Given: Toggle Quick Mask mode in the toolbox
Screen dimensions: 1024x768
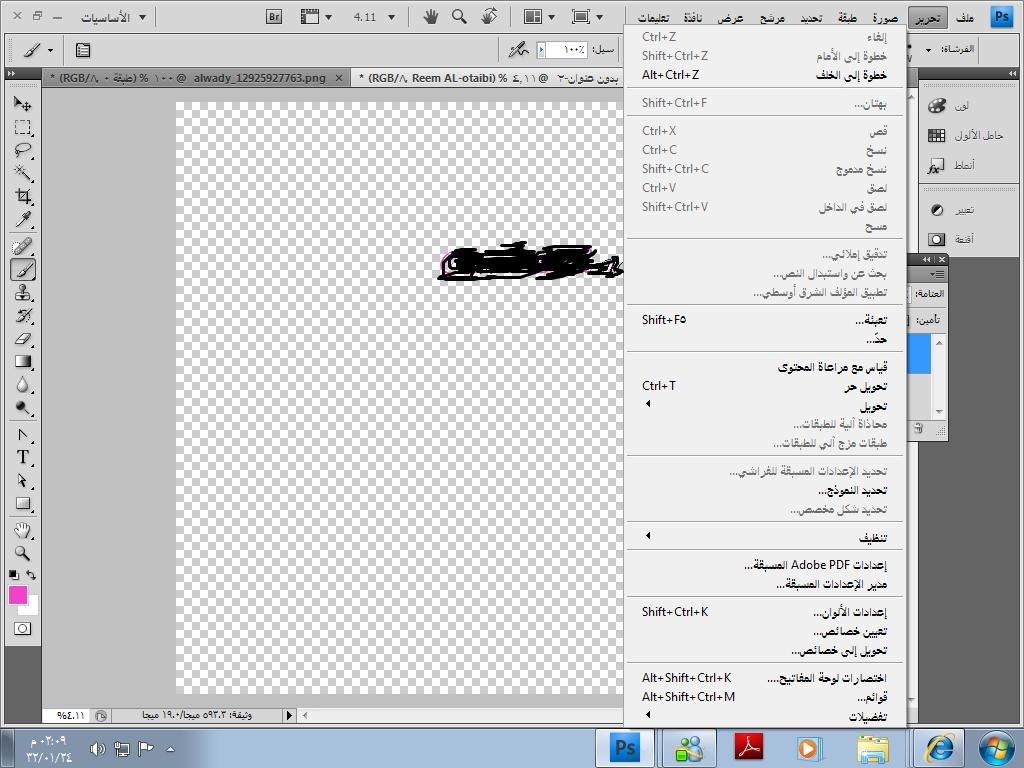Looking at the screenshot, I should click(x=22, y=628).
